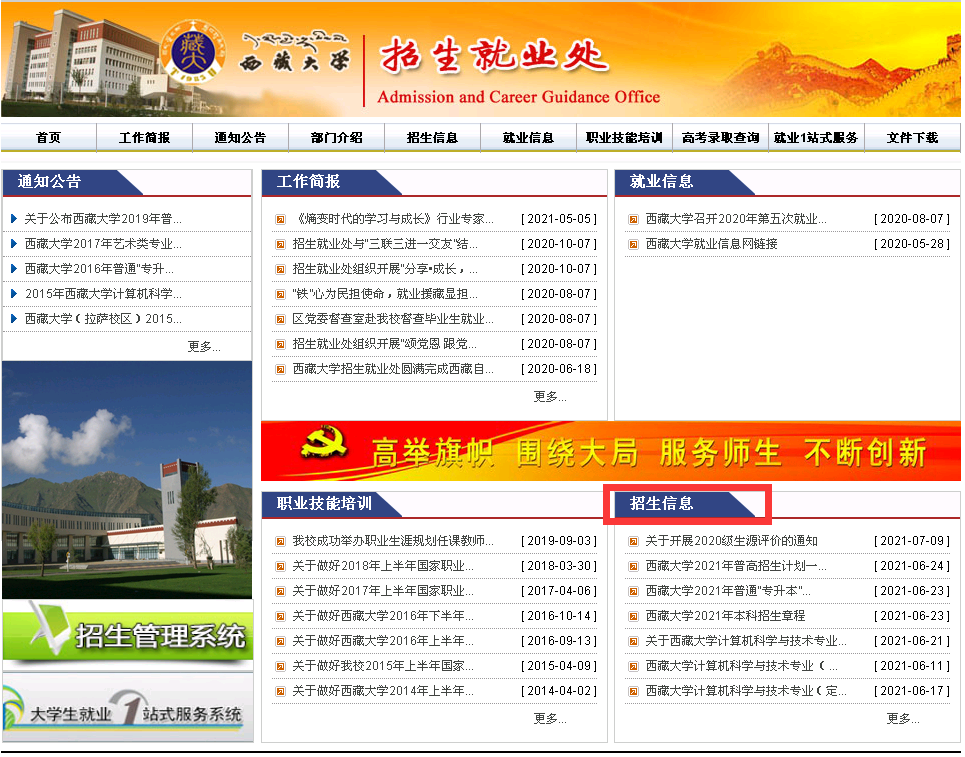Click the orange bullet icon beside 西藏大学就业信息网链接

point(633,244)
